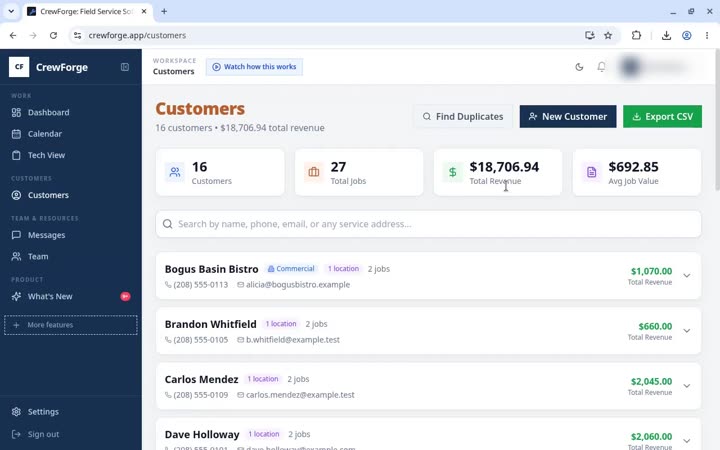Open the tab search dropdown
The height and width of the screenshot is (450, 720).
click(11, 11)
